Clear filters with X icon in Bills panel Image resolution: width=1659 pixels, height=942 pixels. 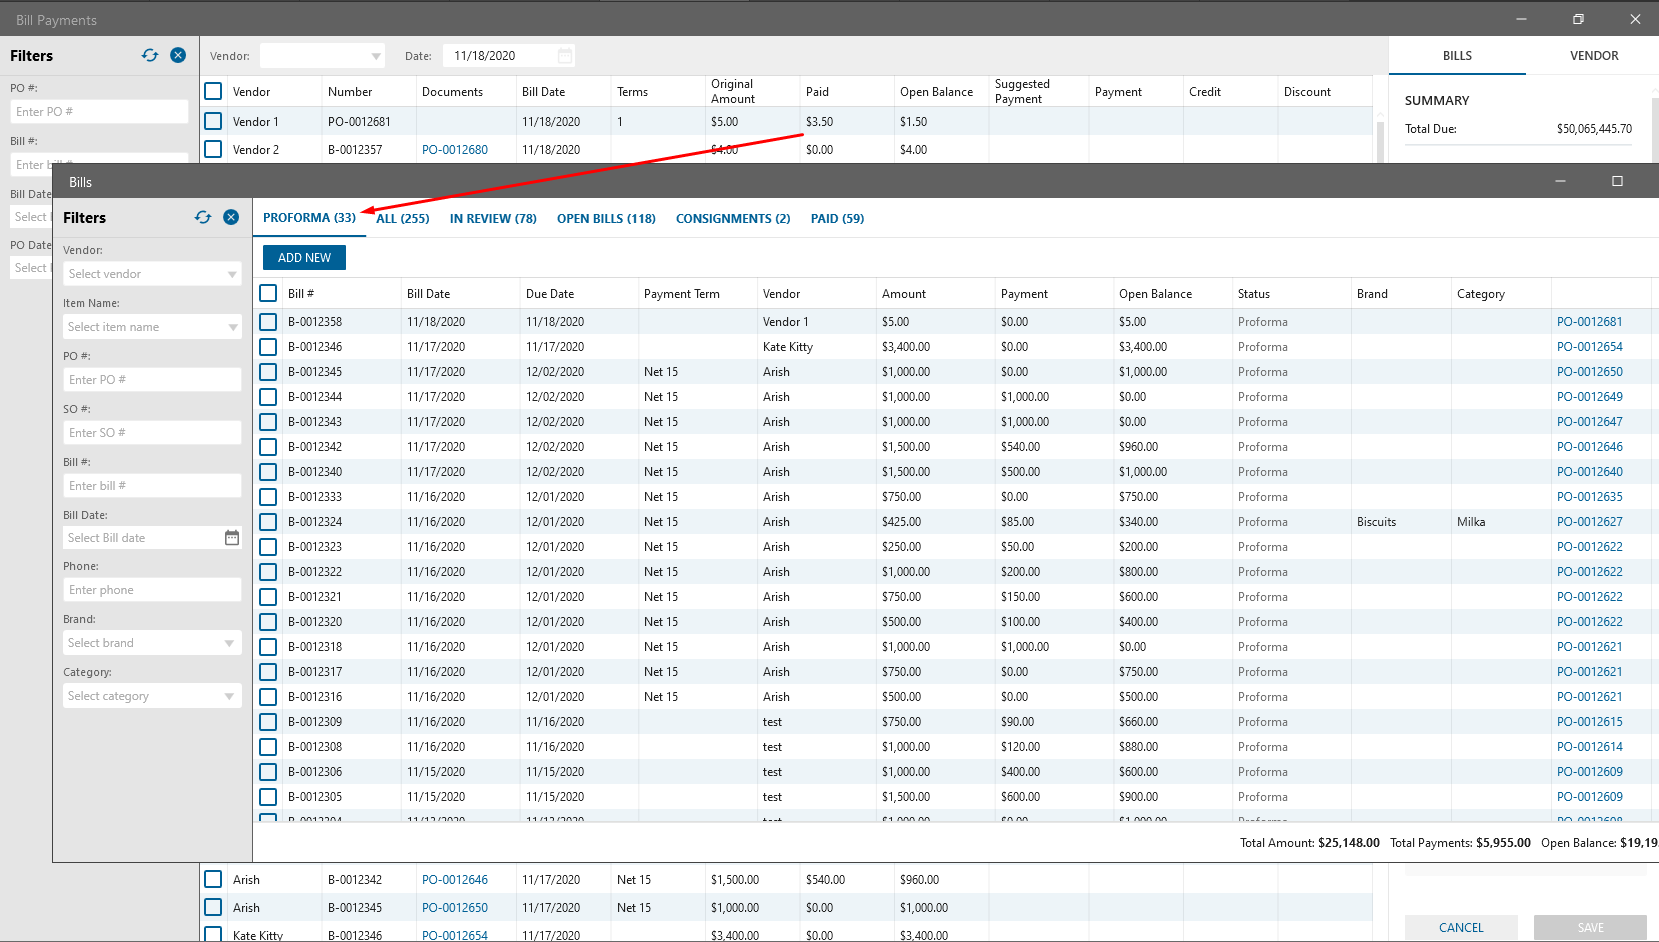[231, 217]
